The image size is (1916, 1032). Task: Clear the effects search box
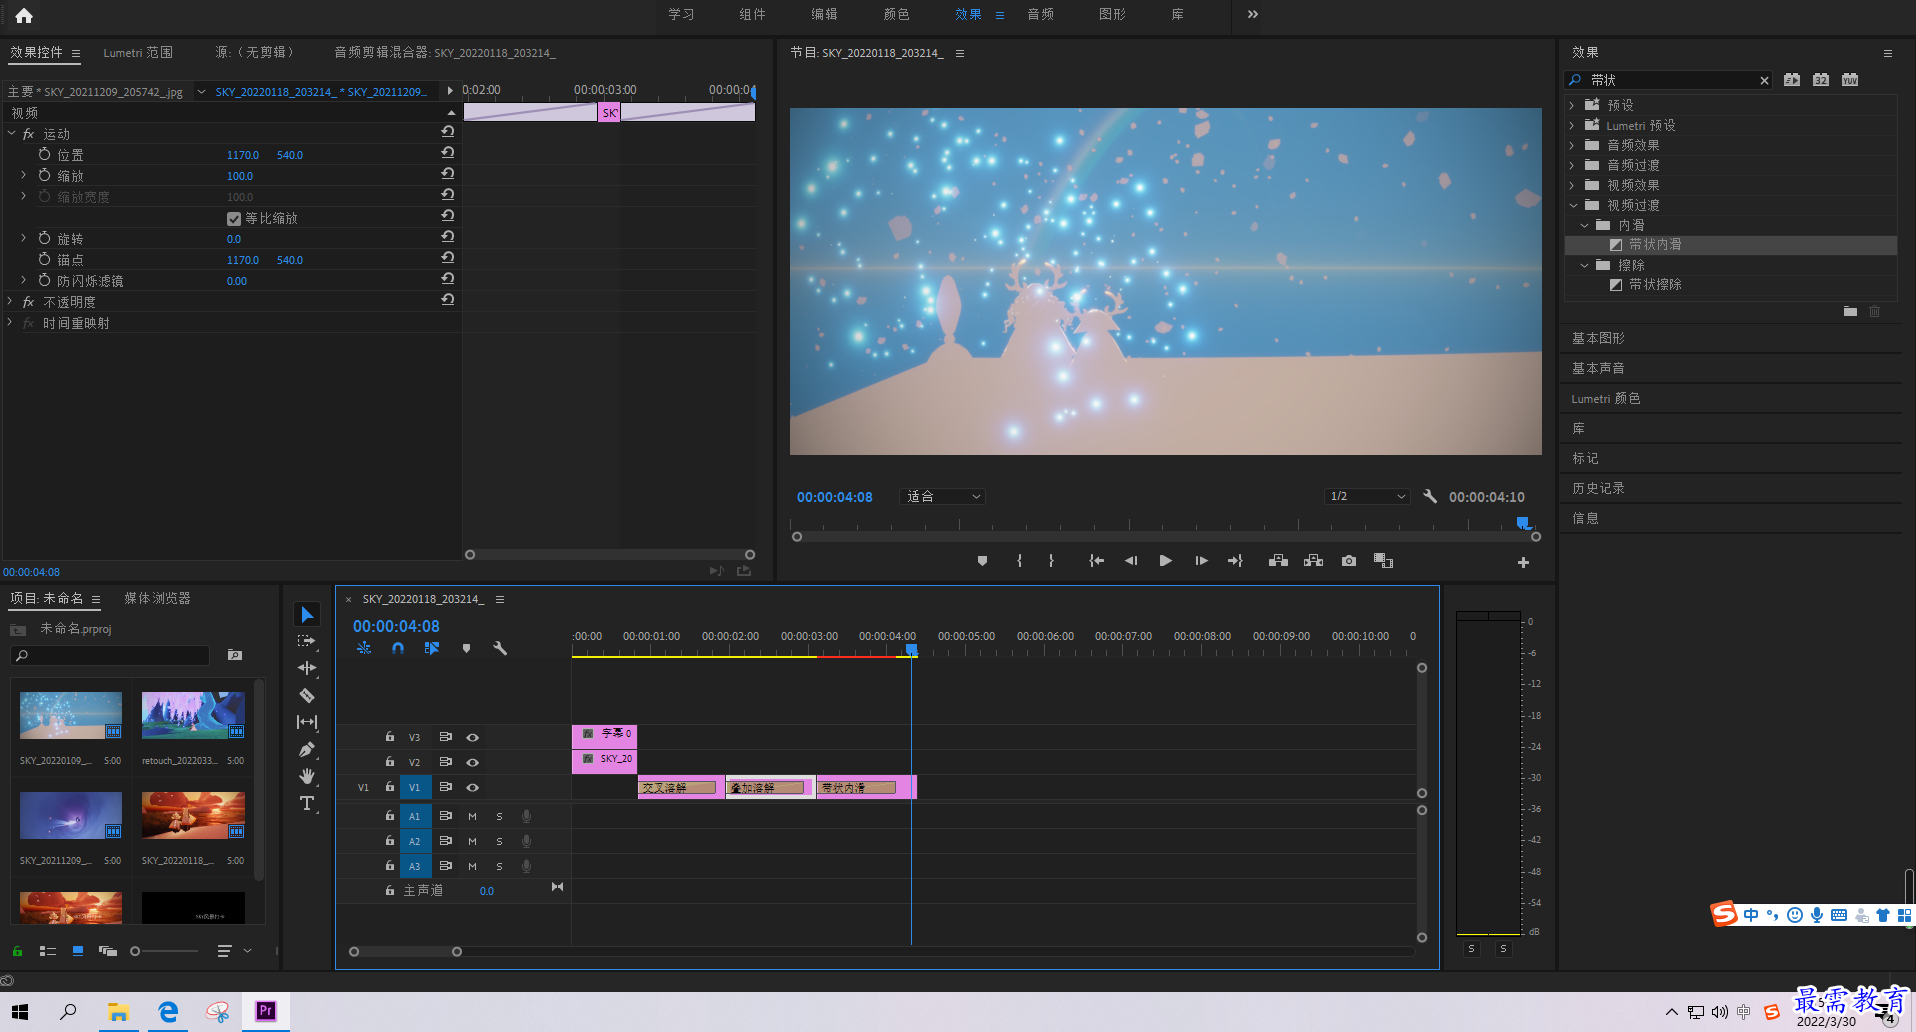pos(1764,80)
